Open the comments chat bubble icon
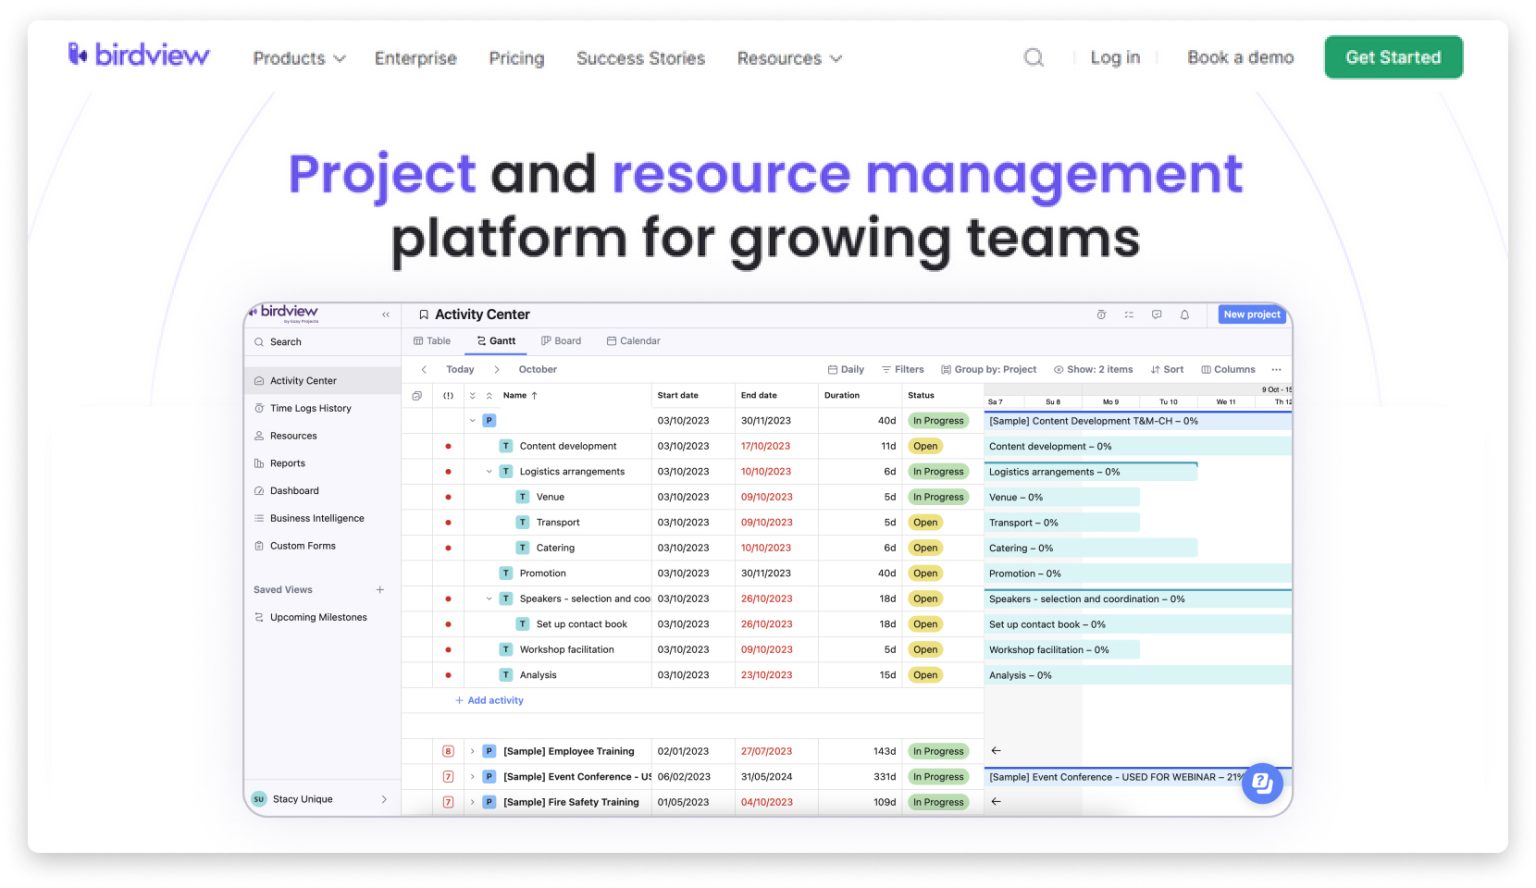1536x888 pixels. [x=1157, y=315]
